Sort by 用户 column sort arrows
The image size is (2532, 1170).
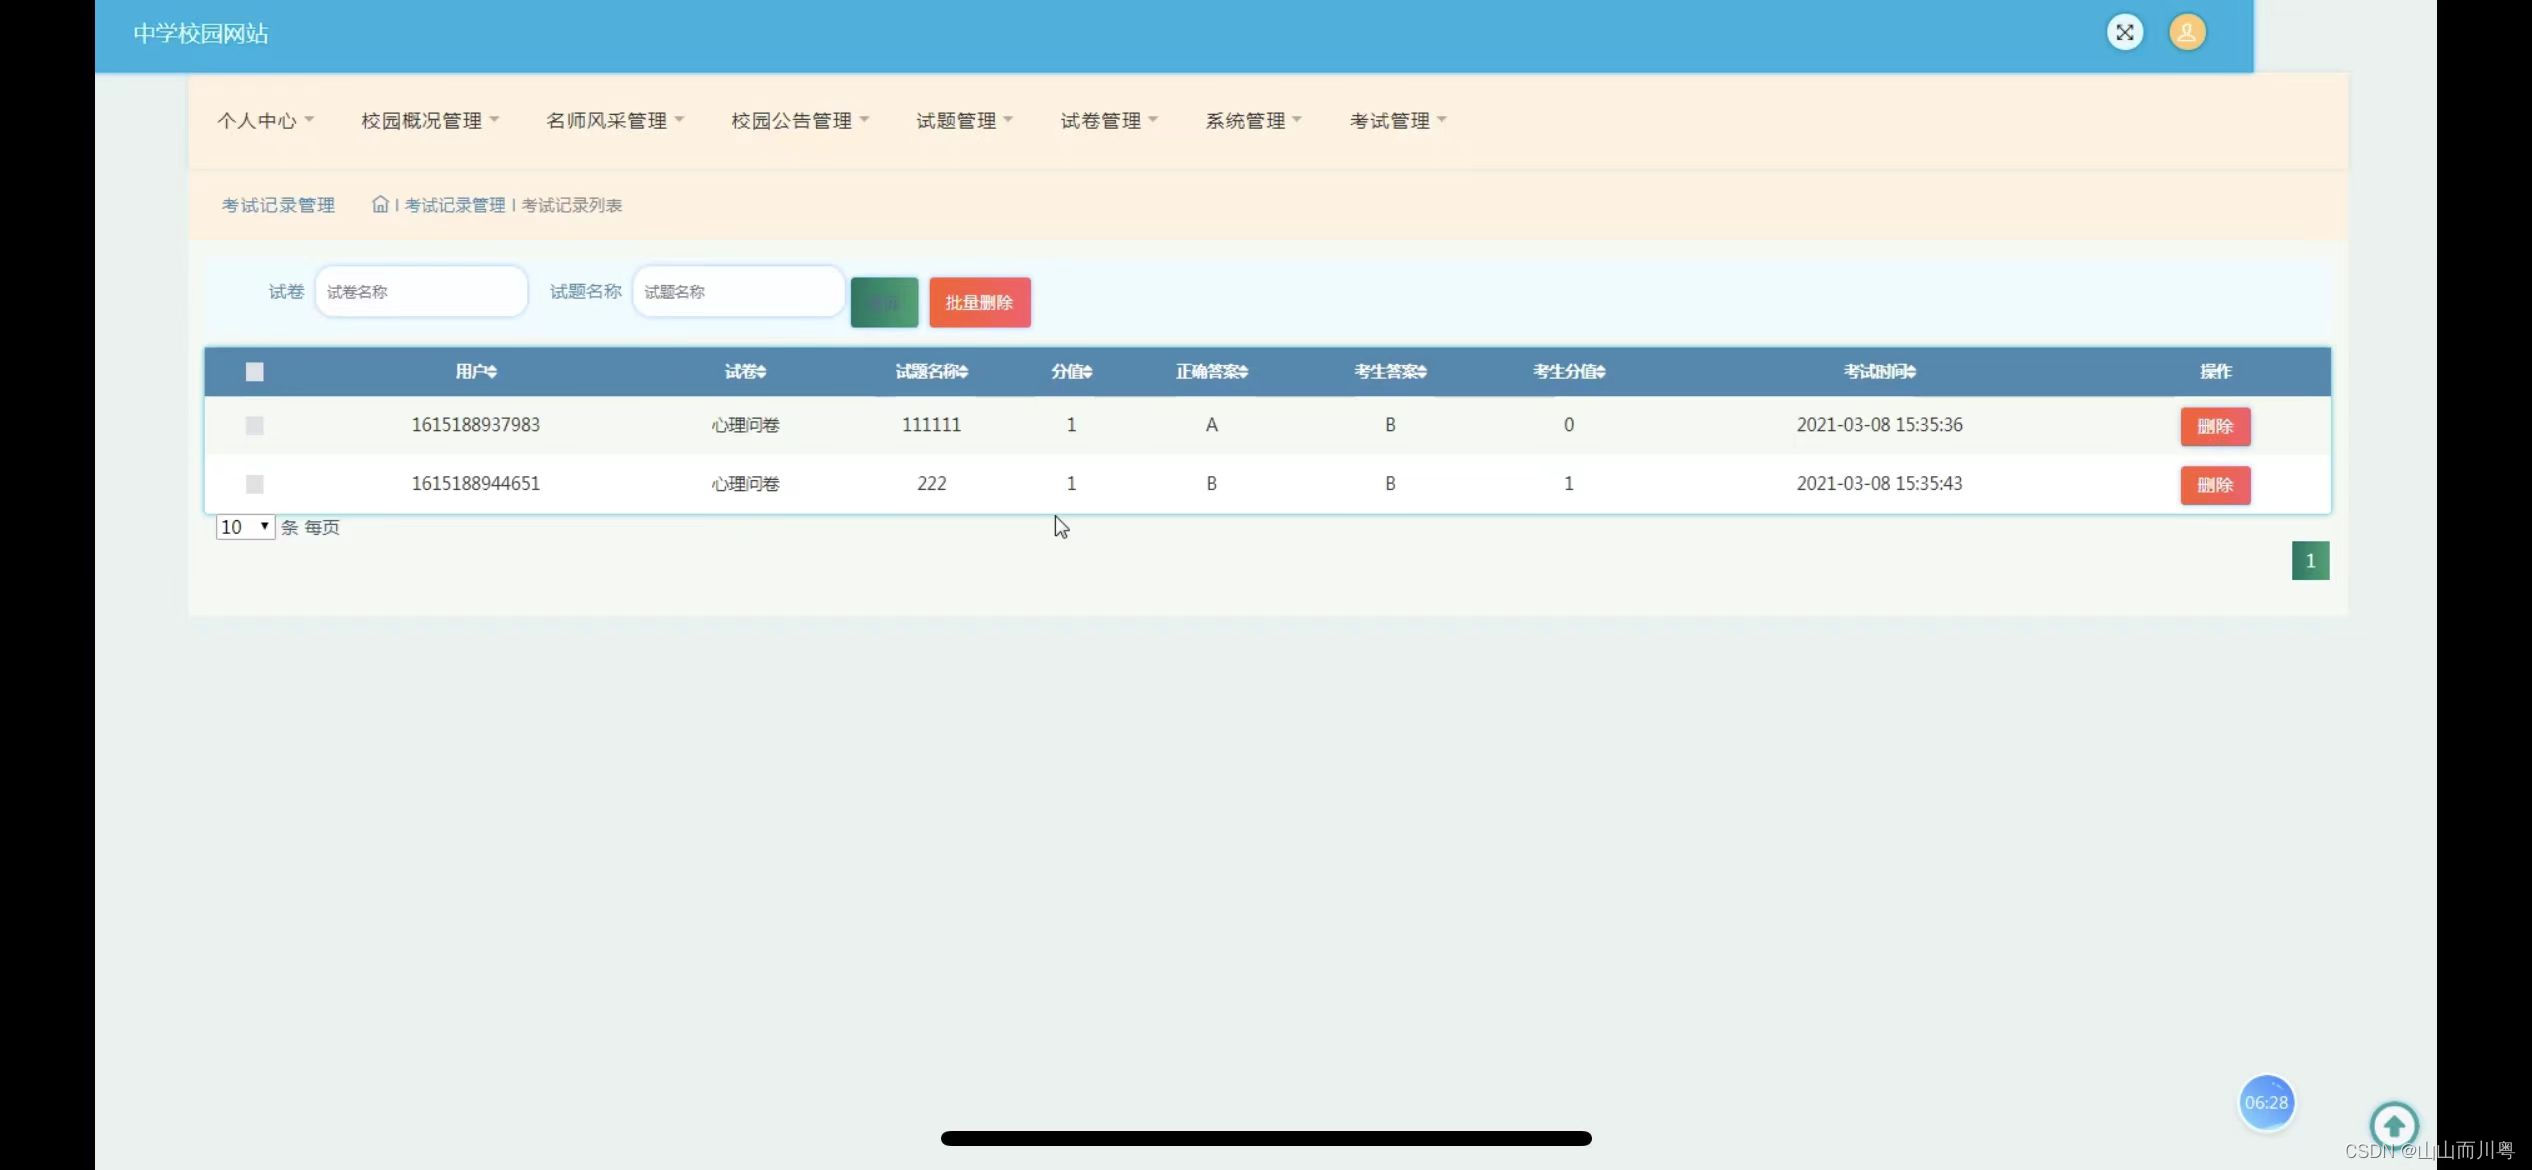[492, 372]
